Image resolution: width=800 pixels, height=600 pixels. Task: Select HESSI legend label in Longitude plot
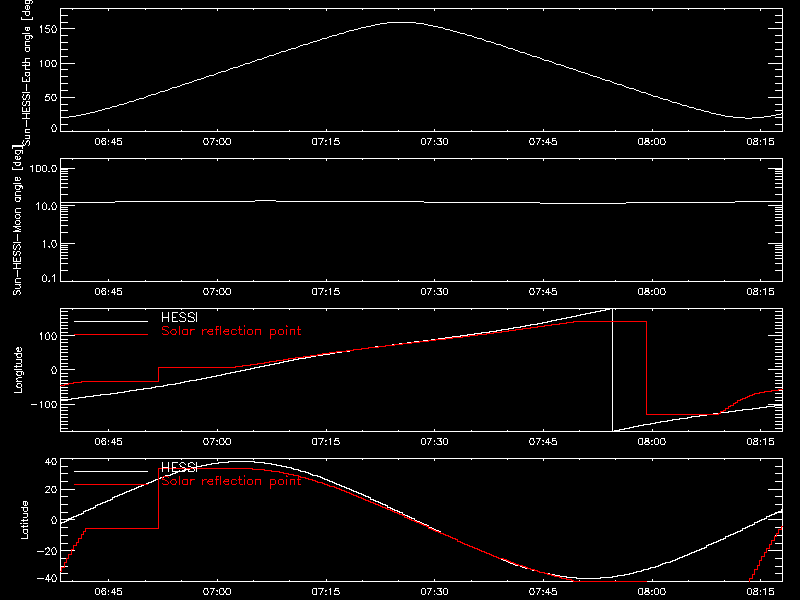pos(179,317)
